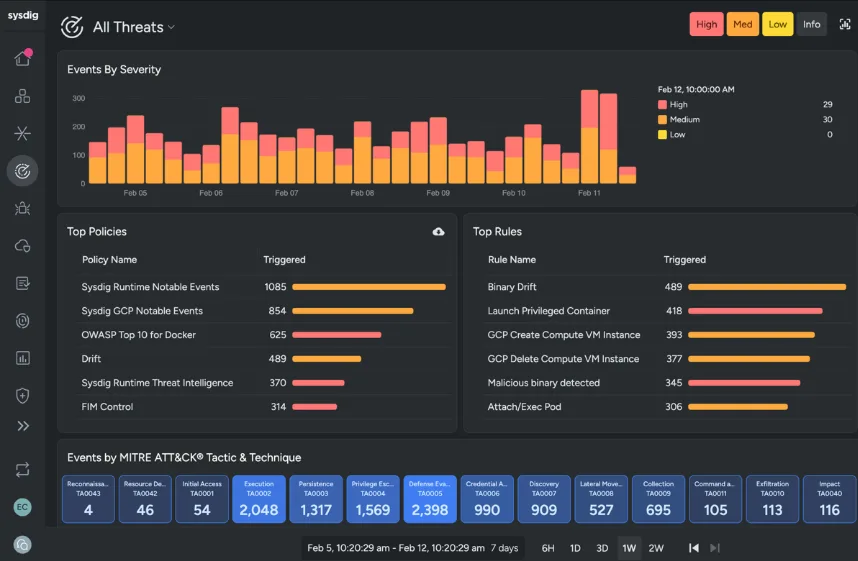Open the Execution TA0002 tactic tile

pyautogui.click(x=259, y=499)
